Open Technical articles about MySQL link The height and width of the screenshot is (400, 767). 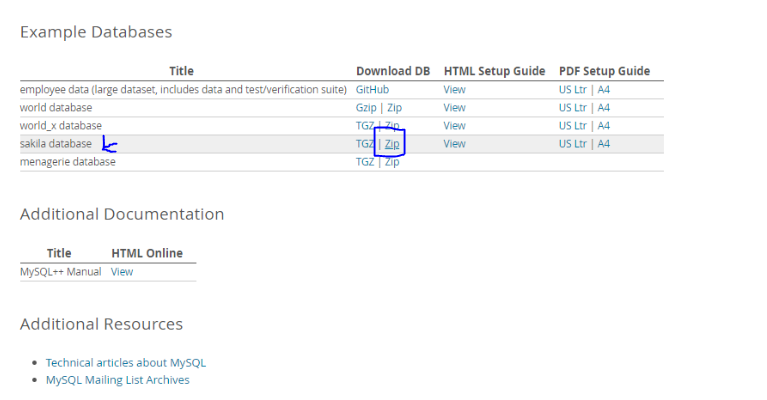click(126, 363)
